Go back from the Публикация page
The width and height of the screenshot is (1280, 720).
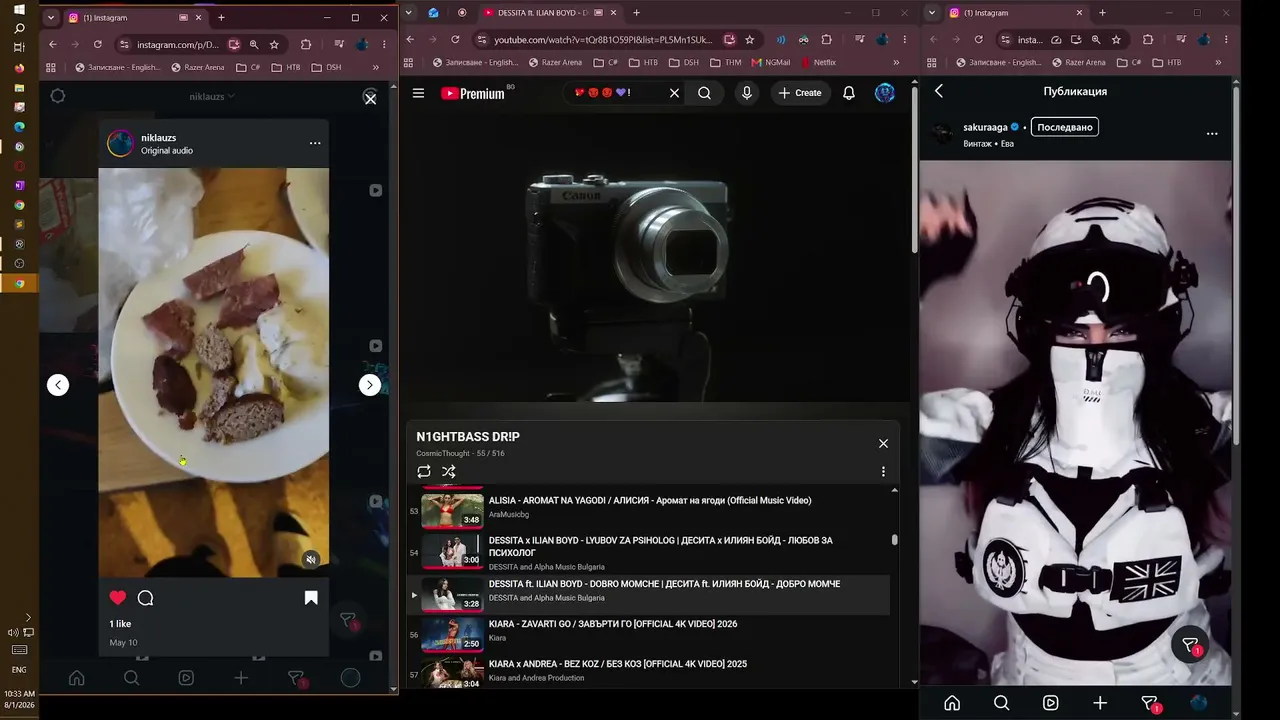[x=939, y=91]
